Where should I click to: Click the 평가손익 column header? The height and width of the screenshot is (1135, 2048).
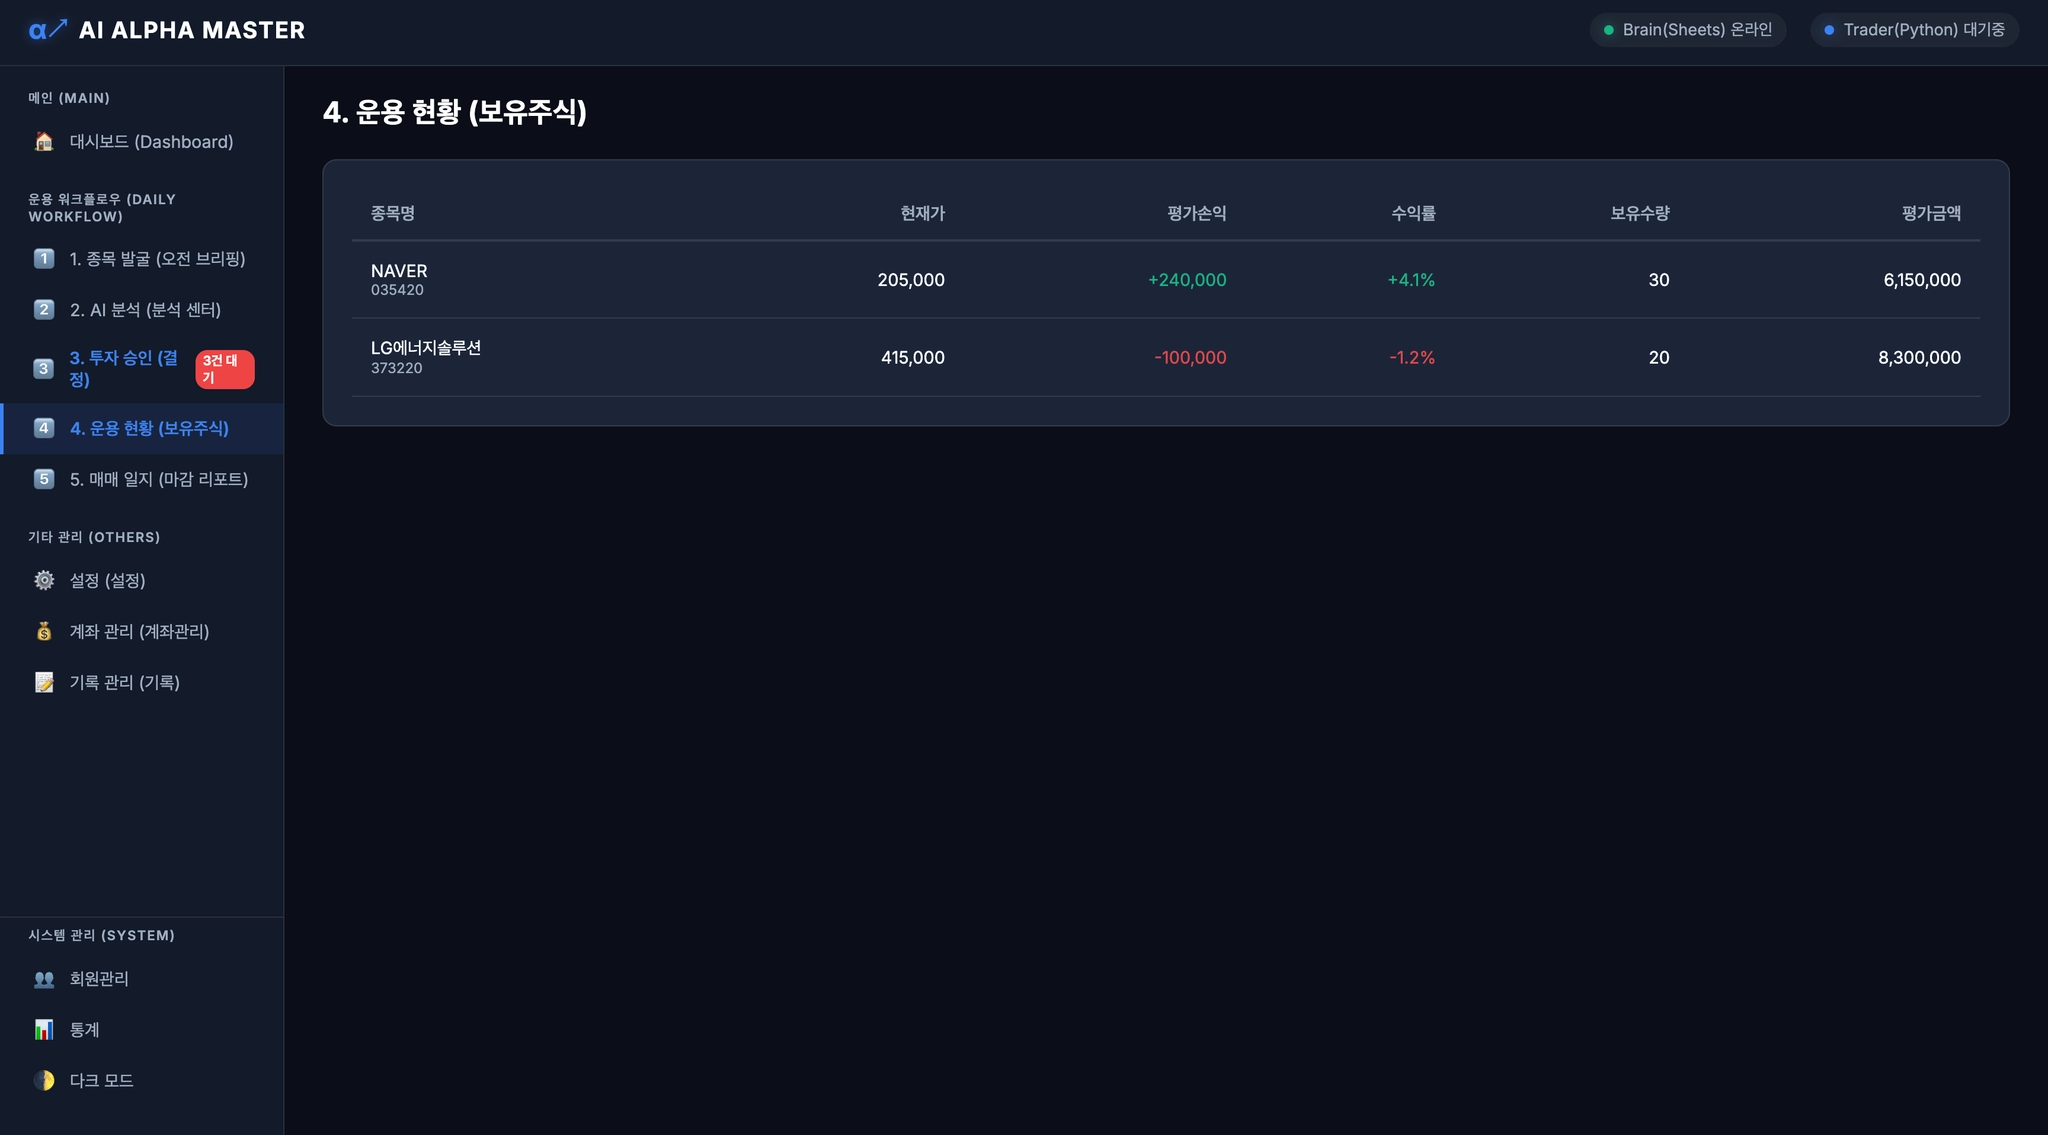(x=1196, y=213)
